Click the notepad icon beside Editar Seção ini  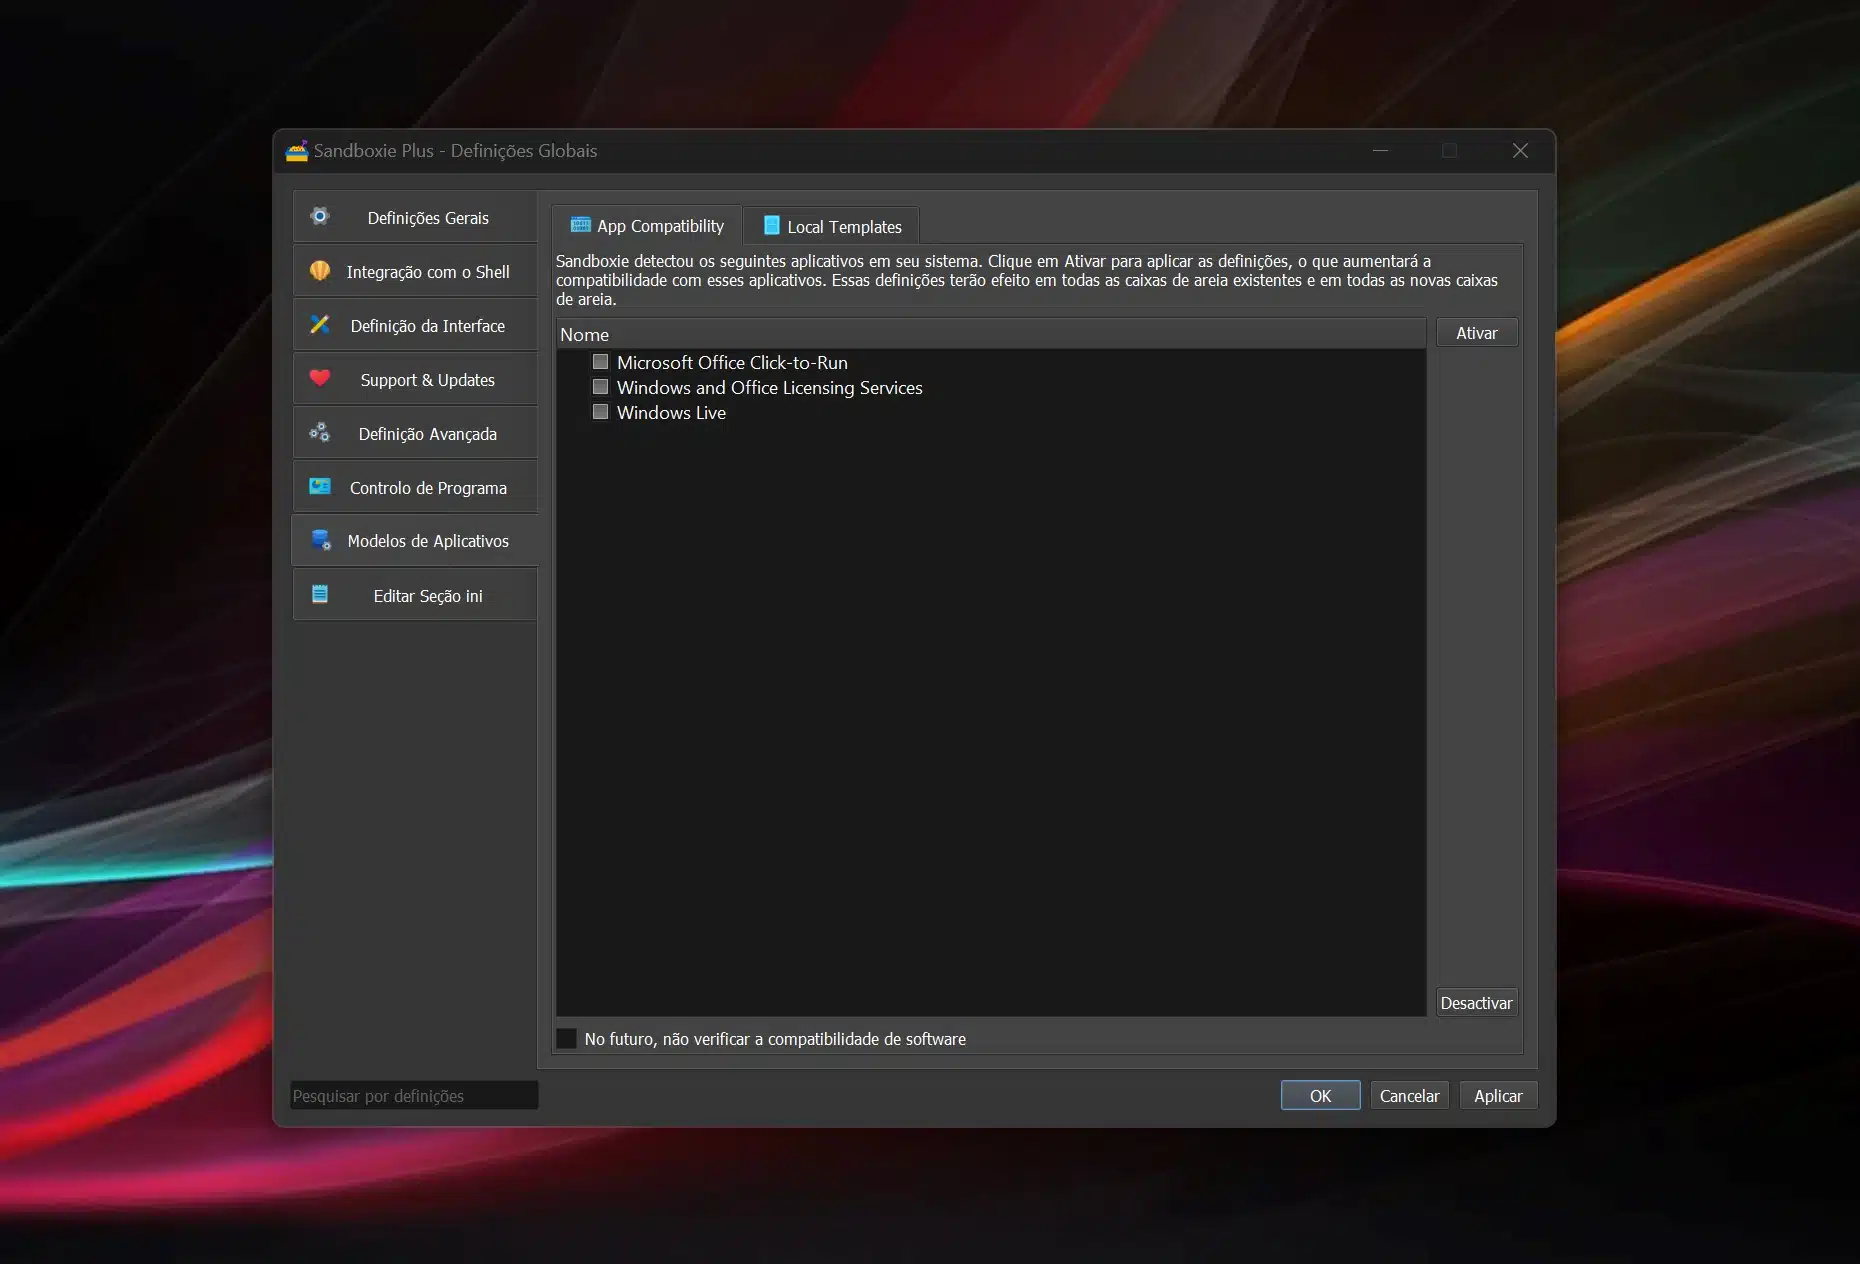[320, 594]
